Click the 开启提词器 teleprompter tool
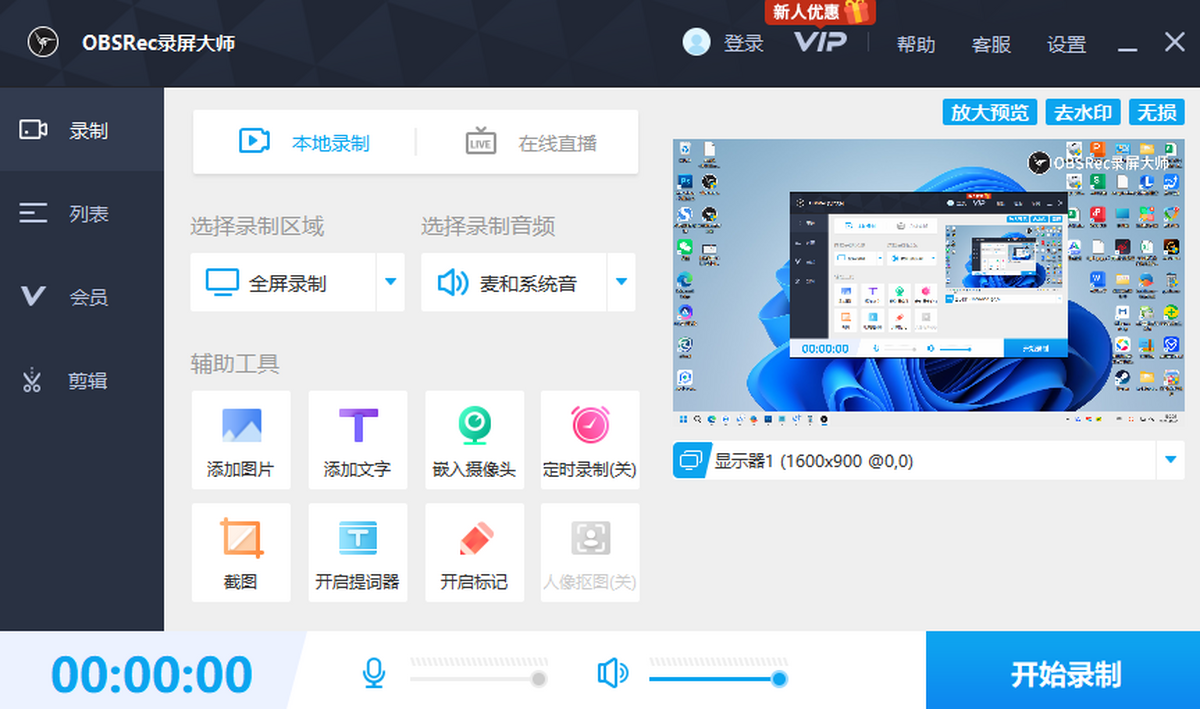Viewport: 1200px width, 709px height. [357, 553]
